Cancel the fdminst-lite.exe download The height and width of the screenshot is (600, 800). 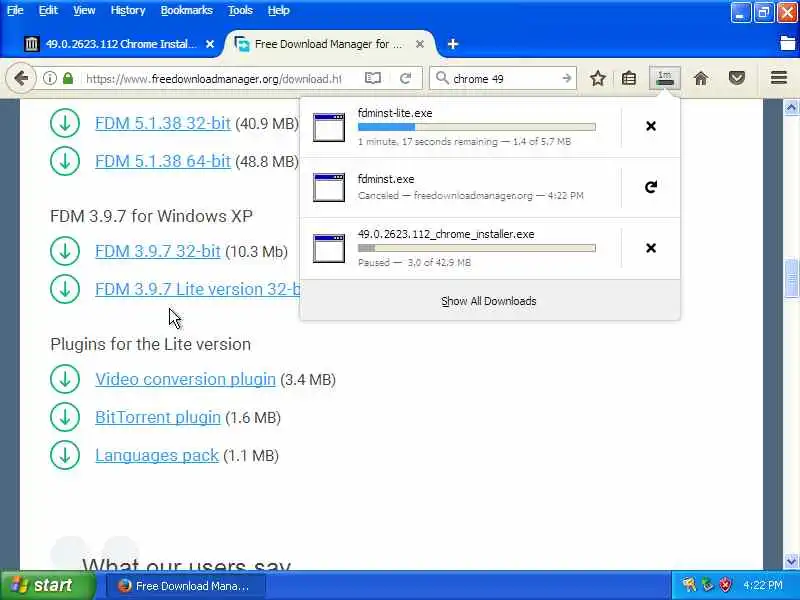(x=651, y=126)
